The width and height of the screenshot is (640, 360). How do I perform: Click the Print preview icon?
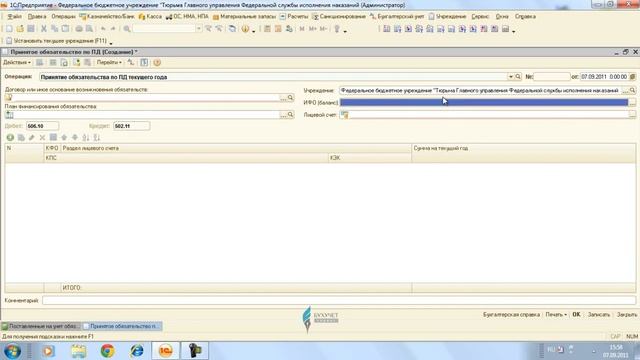(89, 29)
